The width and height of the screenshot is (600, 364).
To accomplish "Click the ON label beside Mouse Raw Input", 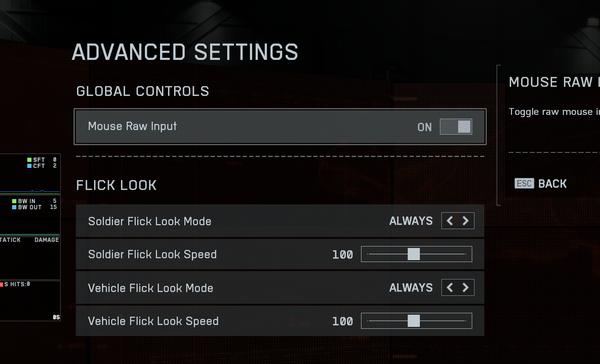I will point(424,127).
